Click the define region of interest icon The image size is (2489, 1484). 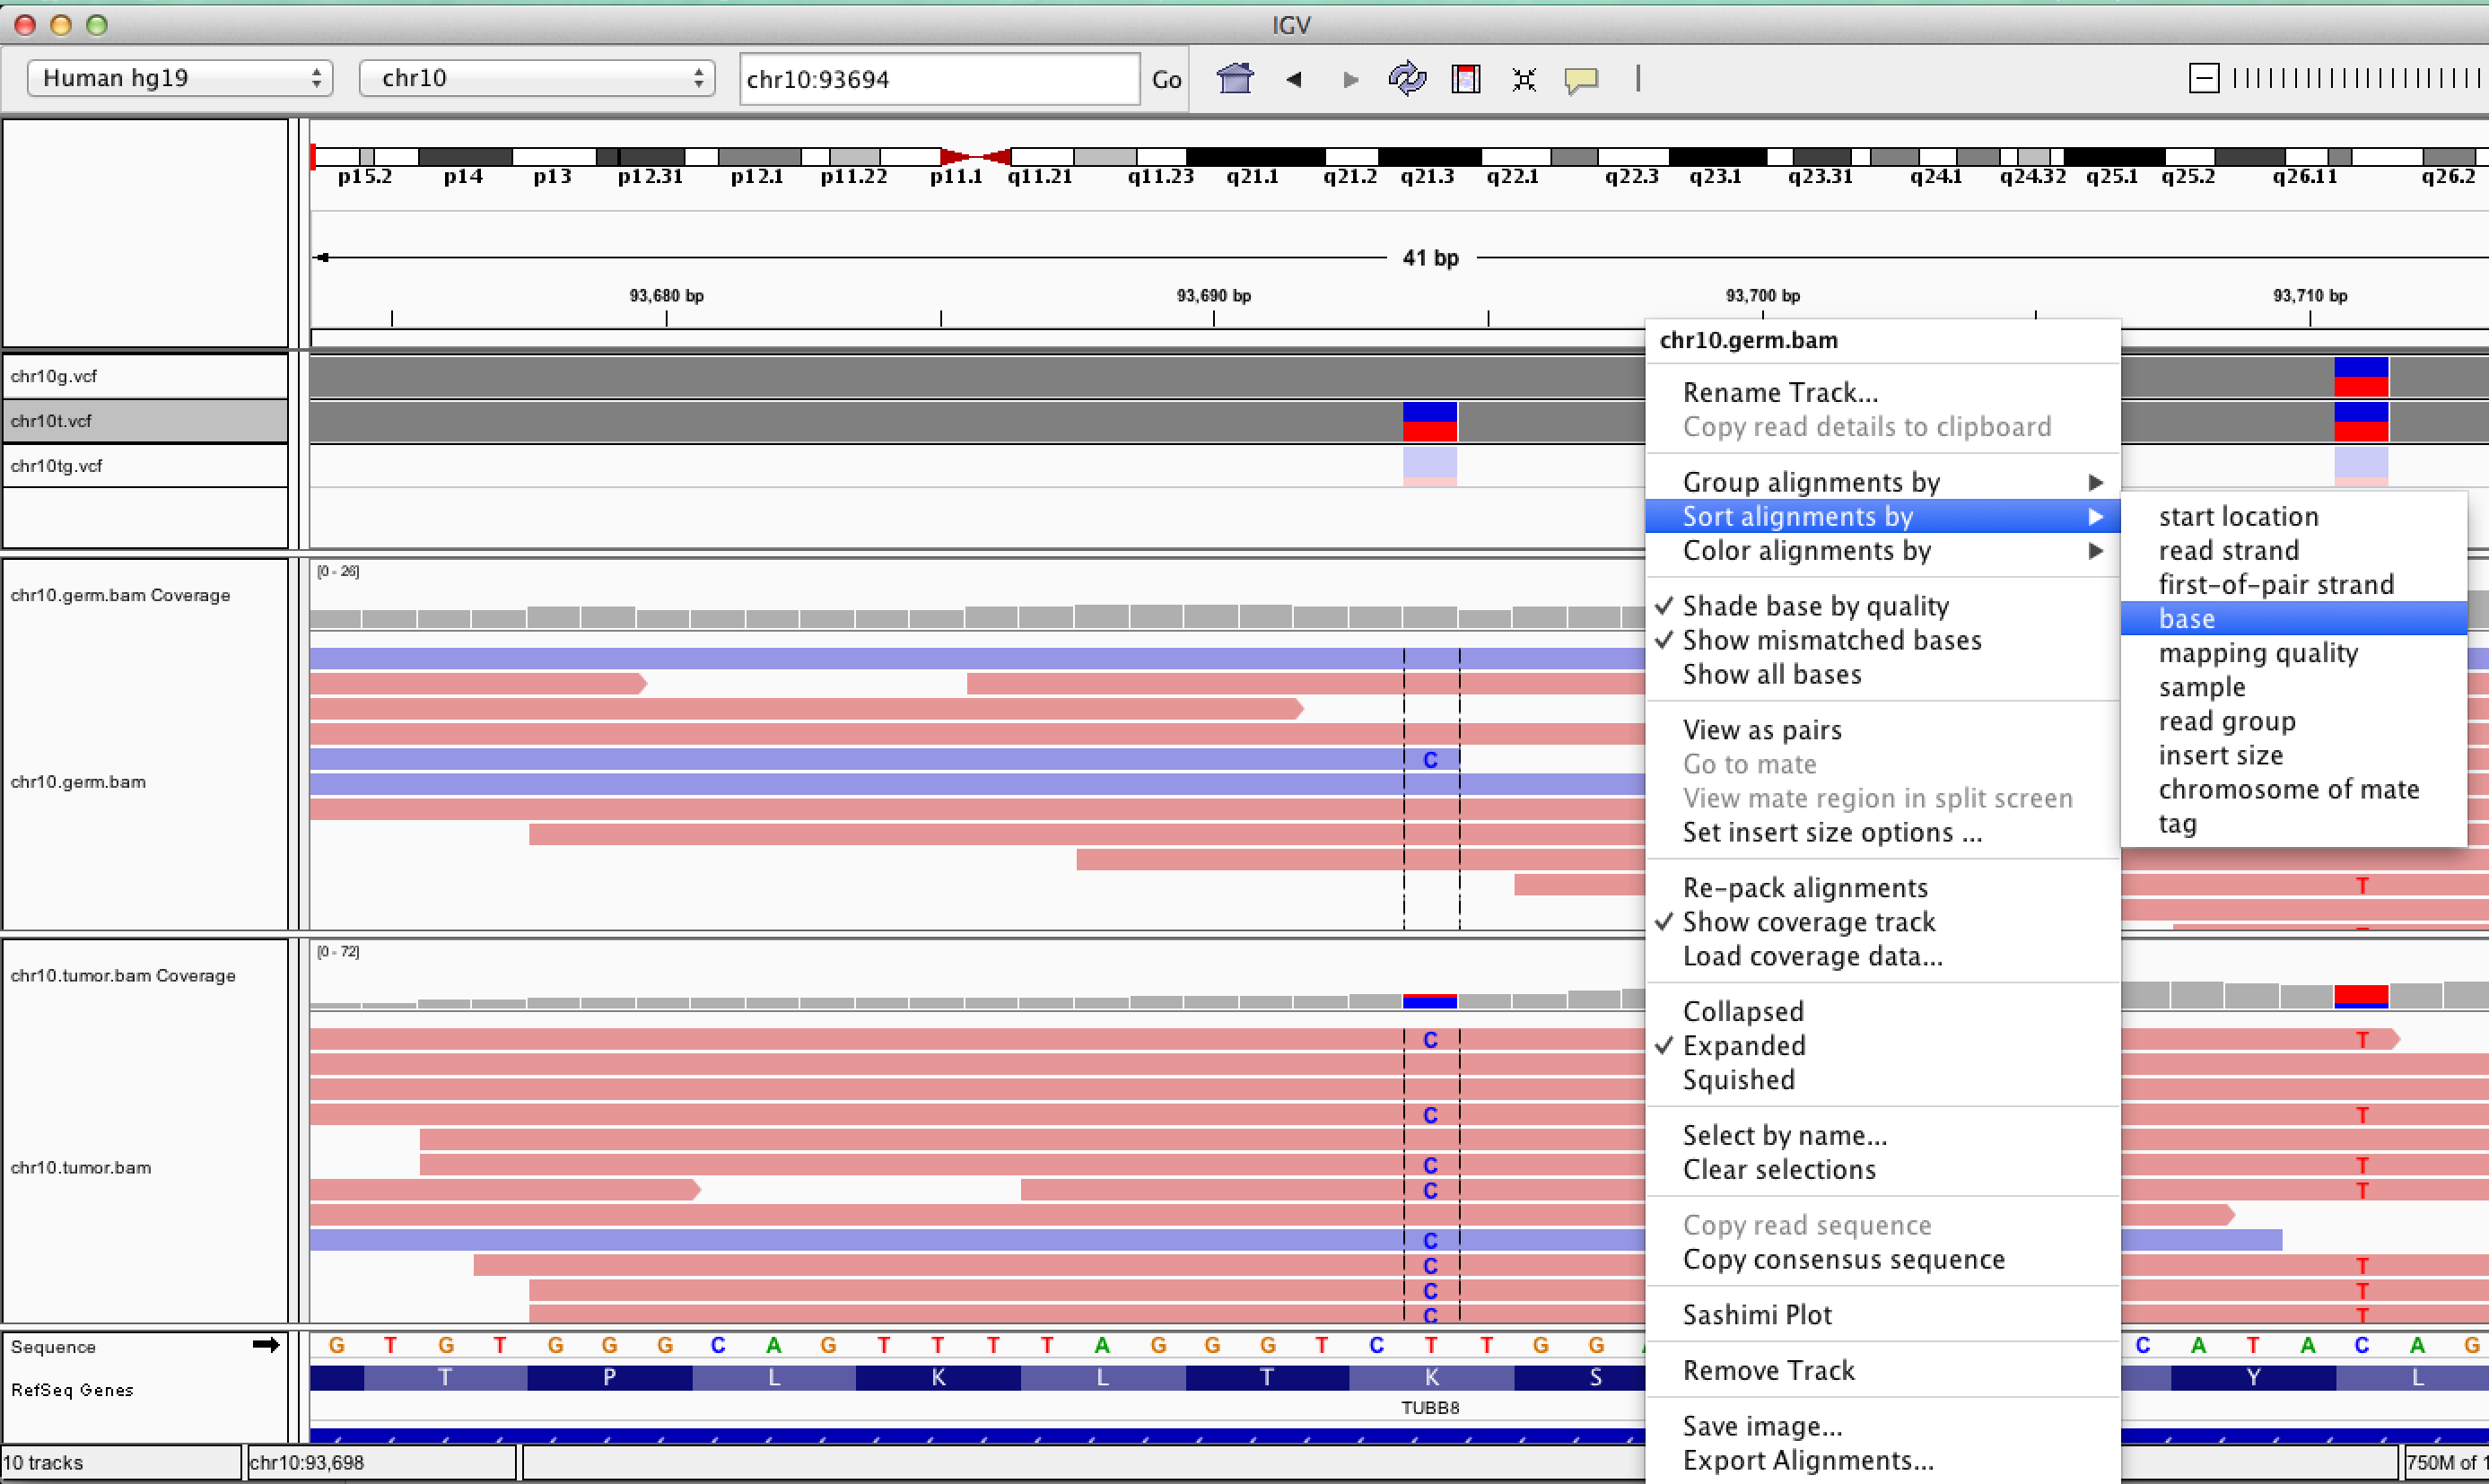pos(1465,79)
